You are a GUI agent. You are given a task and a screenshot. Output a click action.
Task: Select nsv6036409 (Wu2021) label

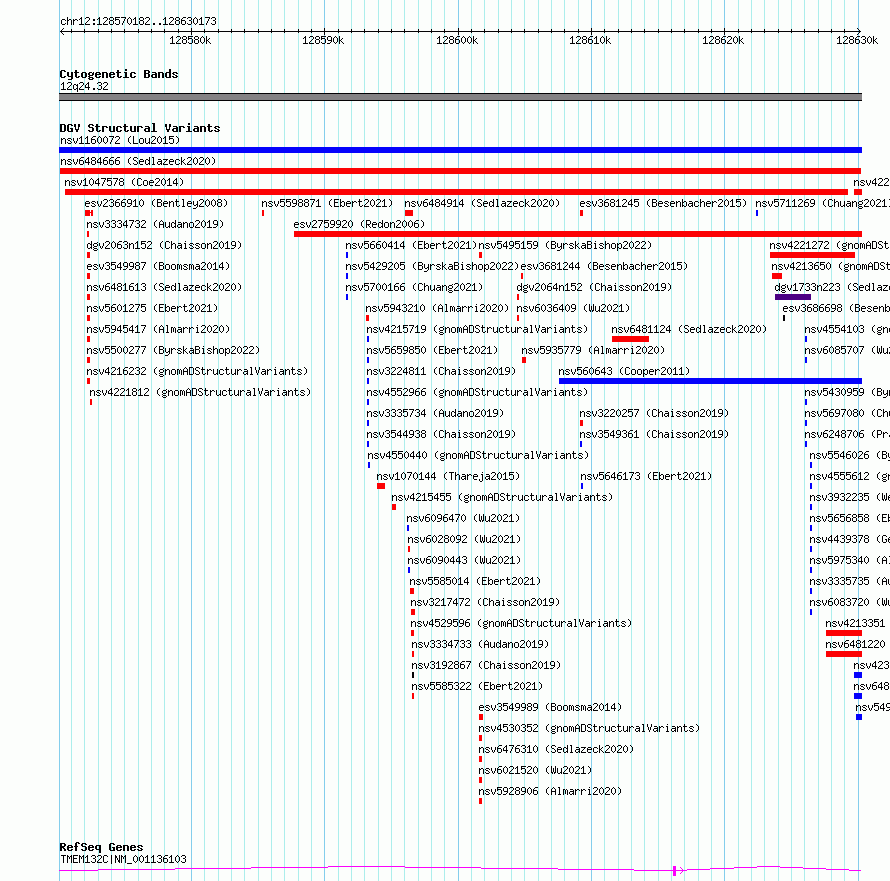tap(573, 308)
